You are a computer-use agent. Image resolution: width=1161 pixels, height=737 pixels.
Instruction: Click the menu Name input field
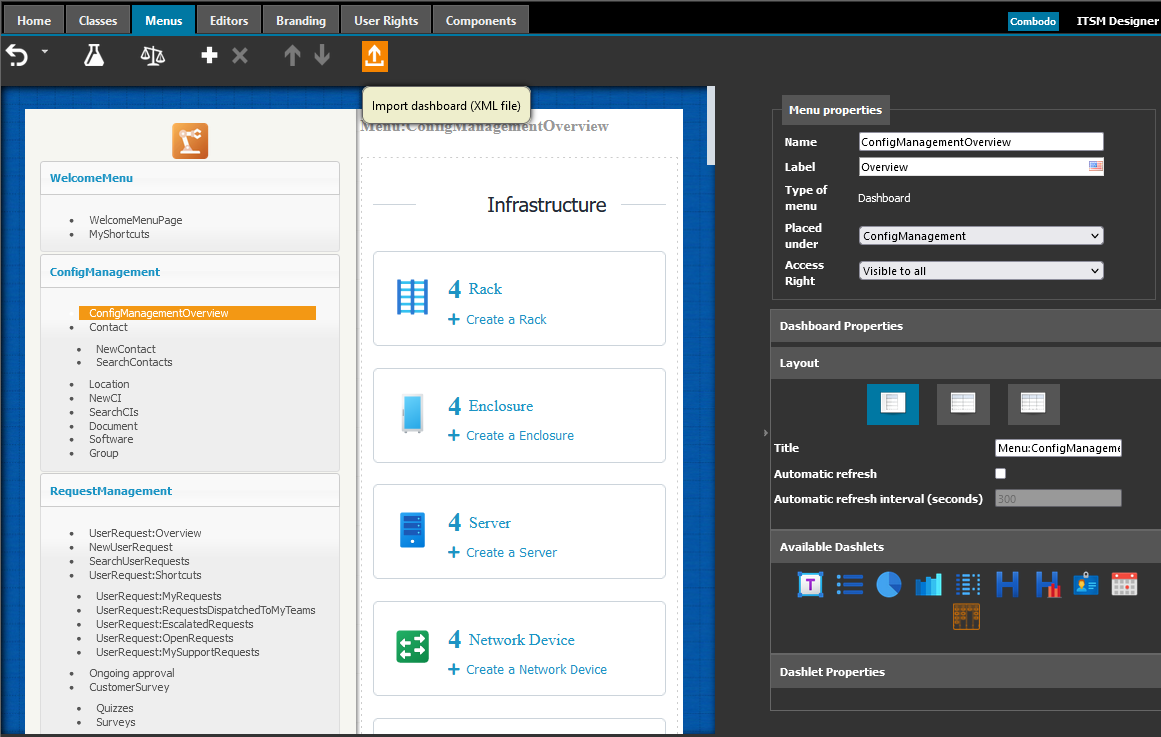980,142
